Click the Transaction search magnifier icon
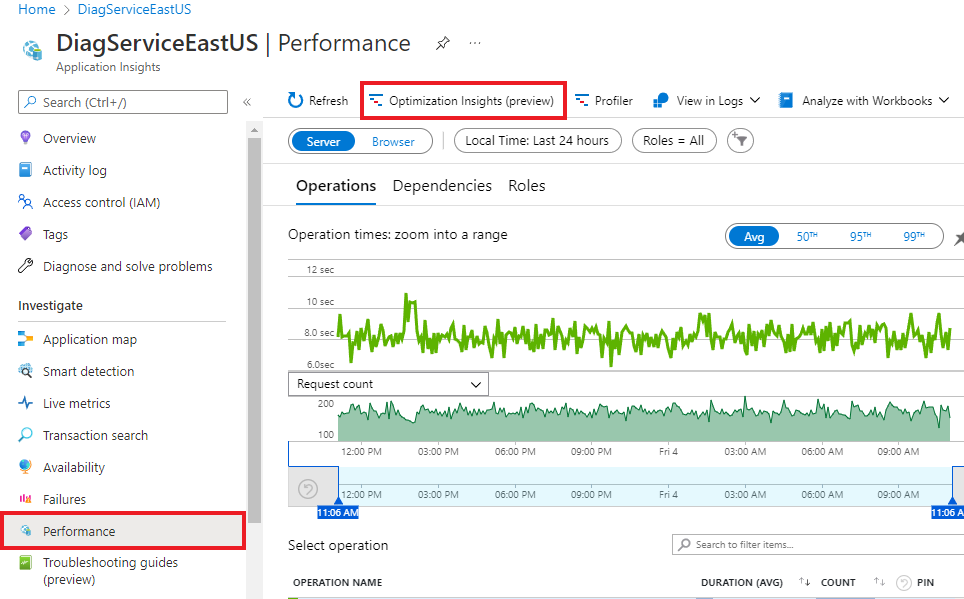The width and height of the screenshot is (964, 599). click(x=25, y=435)
